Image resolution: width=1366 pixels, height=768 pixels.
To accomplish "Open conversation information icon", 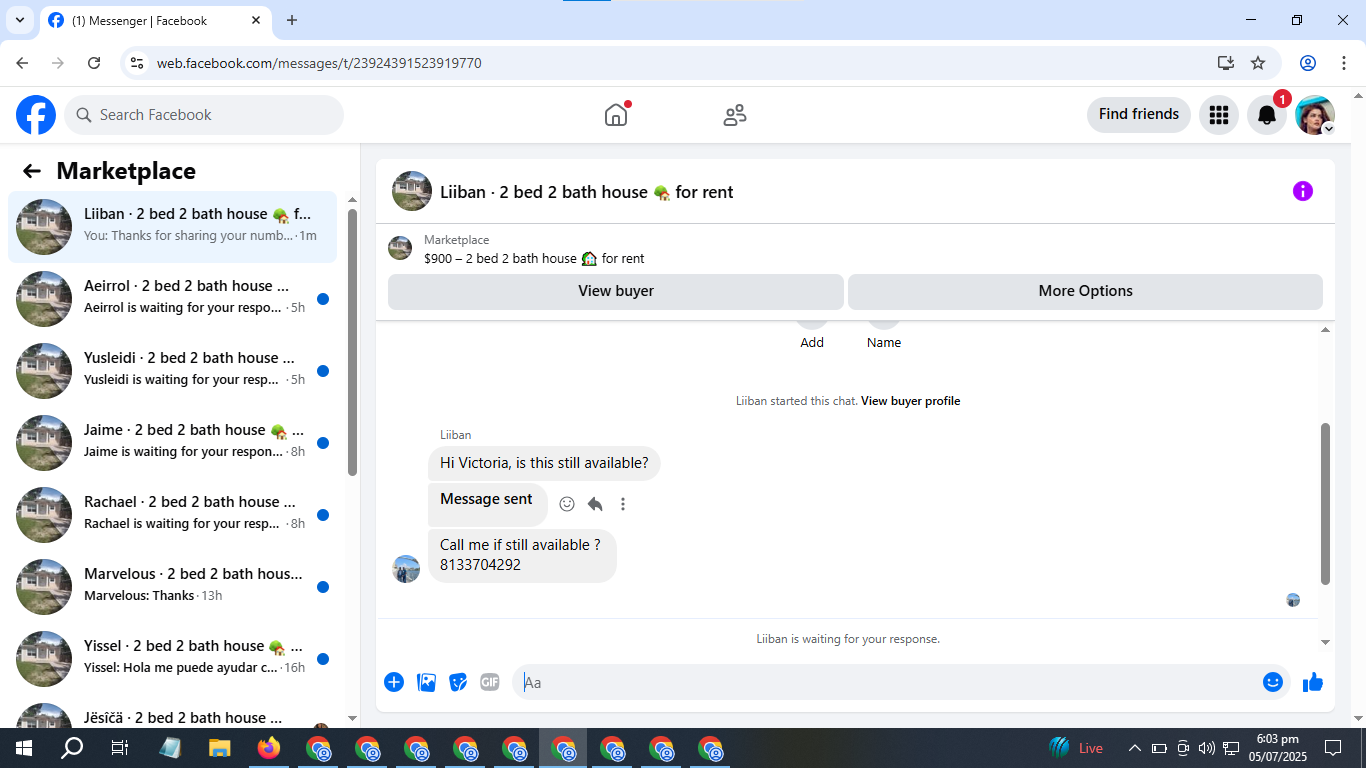I will point(1302,191).
